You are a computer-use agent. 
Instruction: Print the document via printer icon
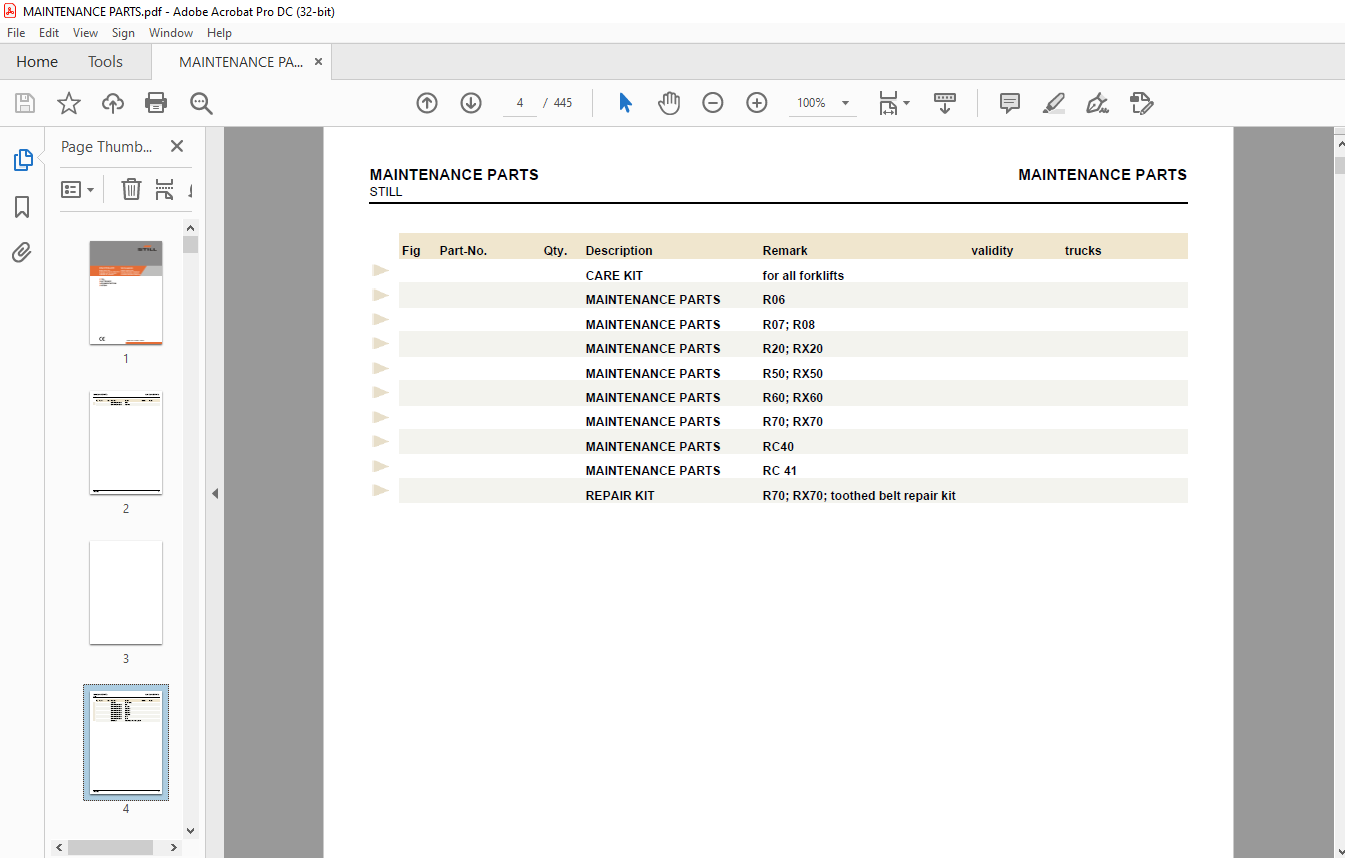(x=156, y=103)
